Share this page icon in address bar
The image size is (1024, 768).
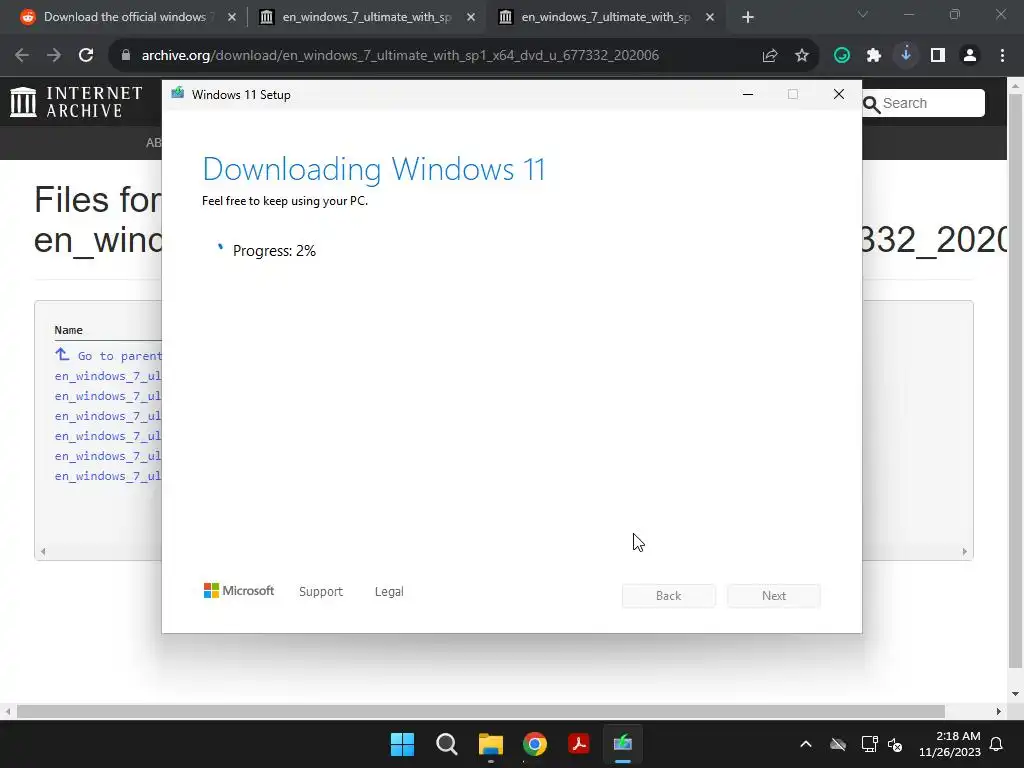click(770, 56)
